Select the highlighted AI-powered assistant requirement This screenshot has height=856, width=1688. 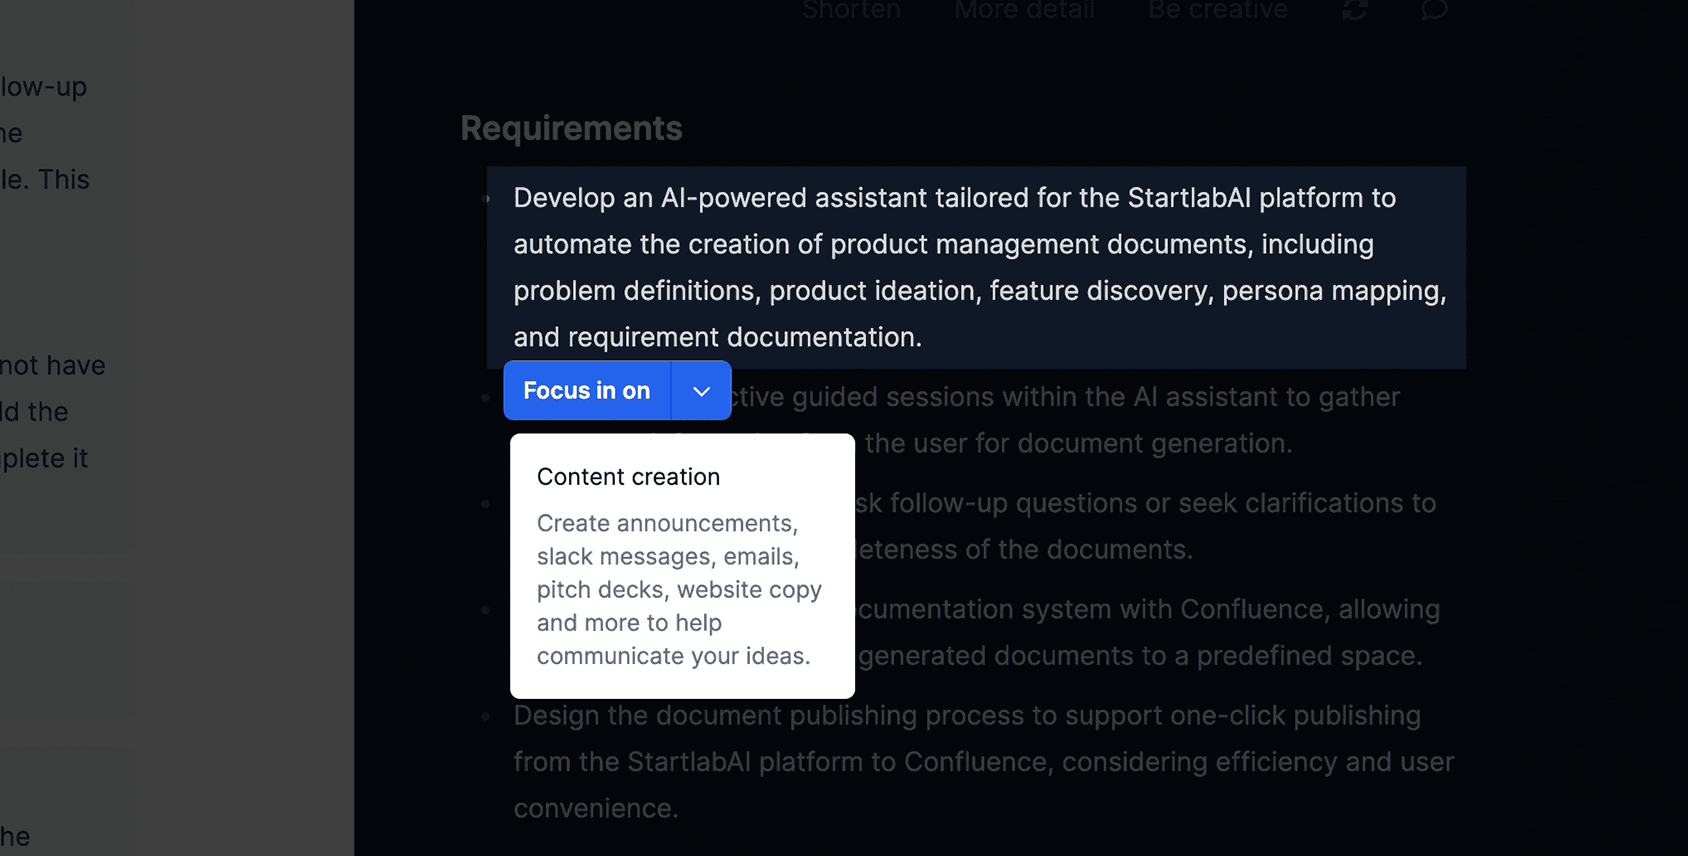(x=978, y=267)
